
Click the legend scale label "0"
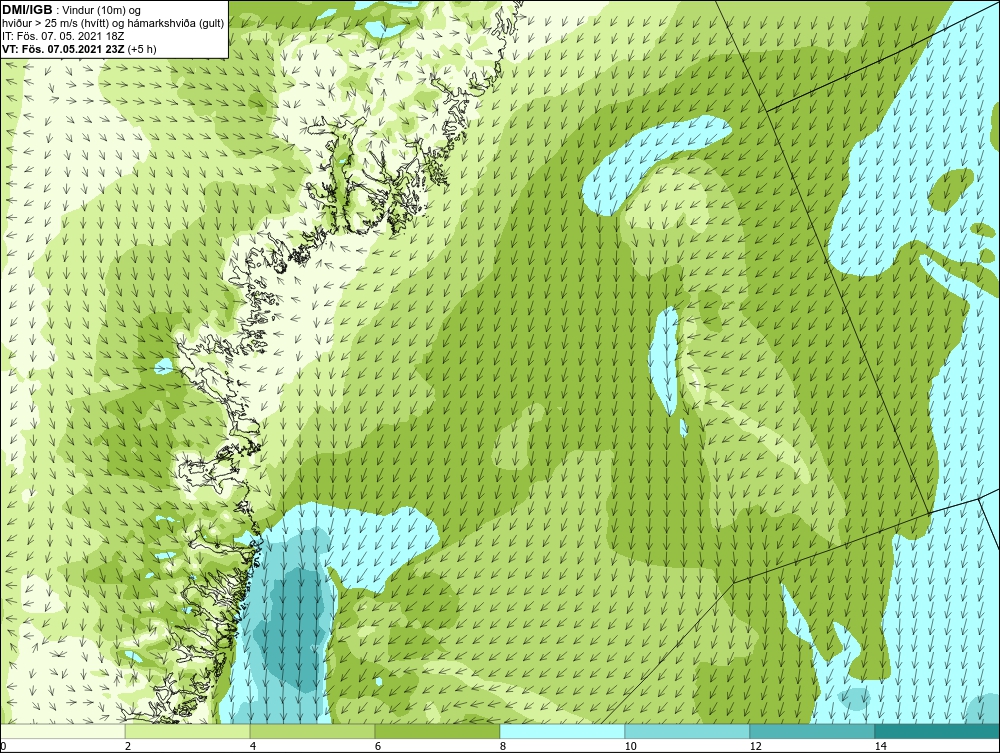click(x=3, y=746)
